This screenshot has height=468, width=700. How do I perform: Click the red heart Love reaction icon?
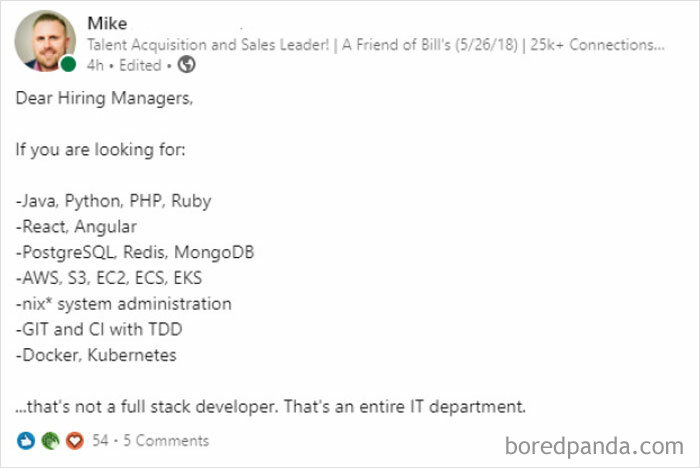click(x=72, y=440)
